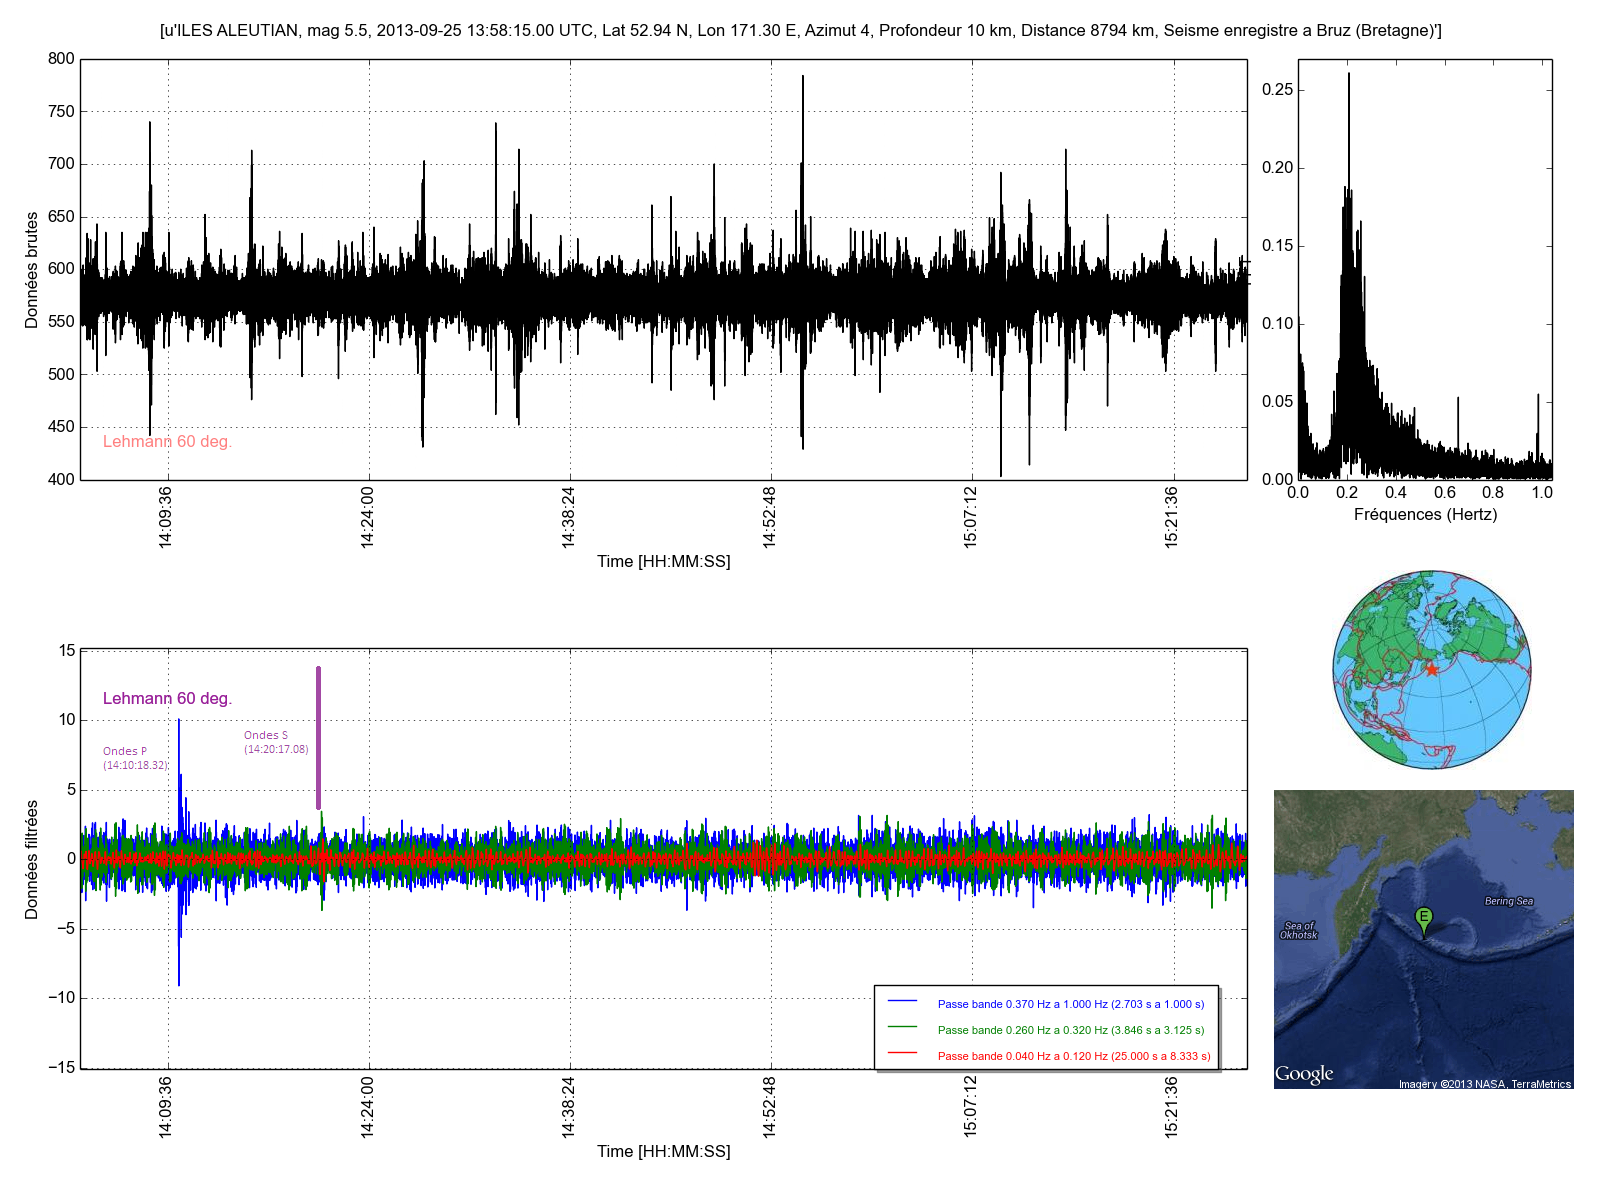The width and height of the screenshot is (1600, 1188).
Task: Open the Imagery NASA TerraMetrics attribution
Action: click(x=1484, y=1084)
